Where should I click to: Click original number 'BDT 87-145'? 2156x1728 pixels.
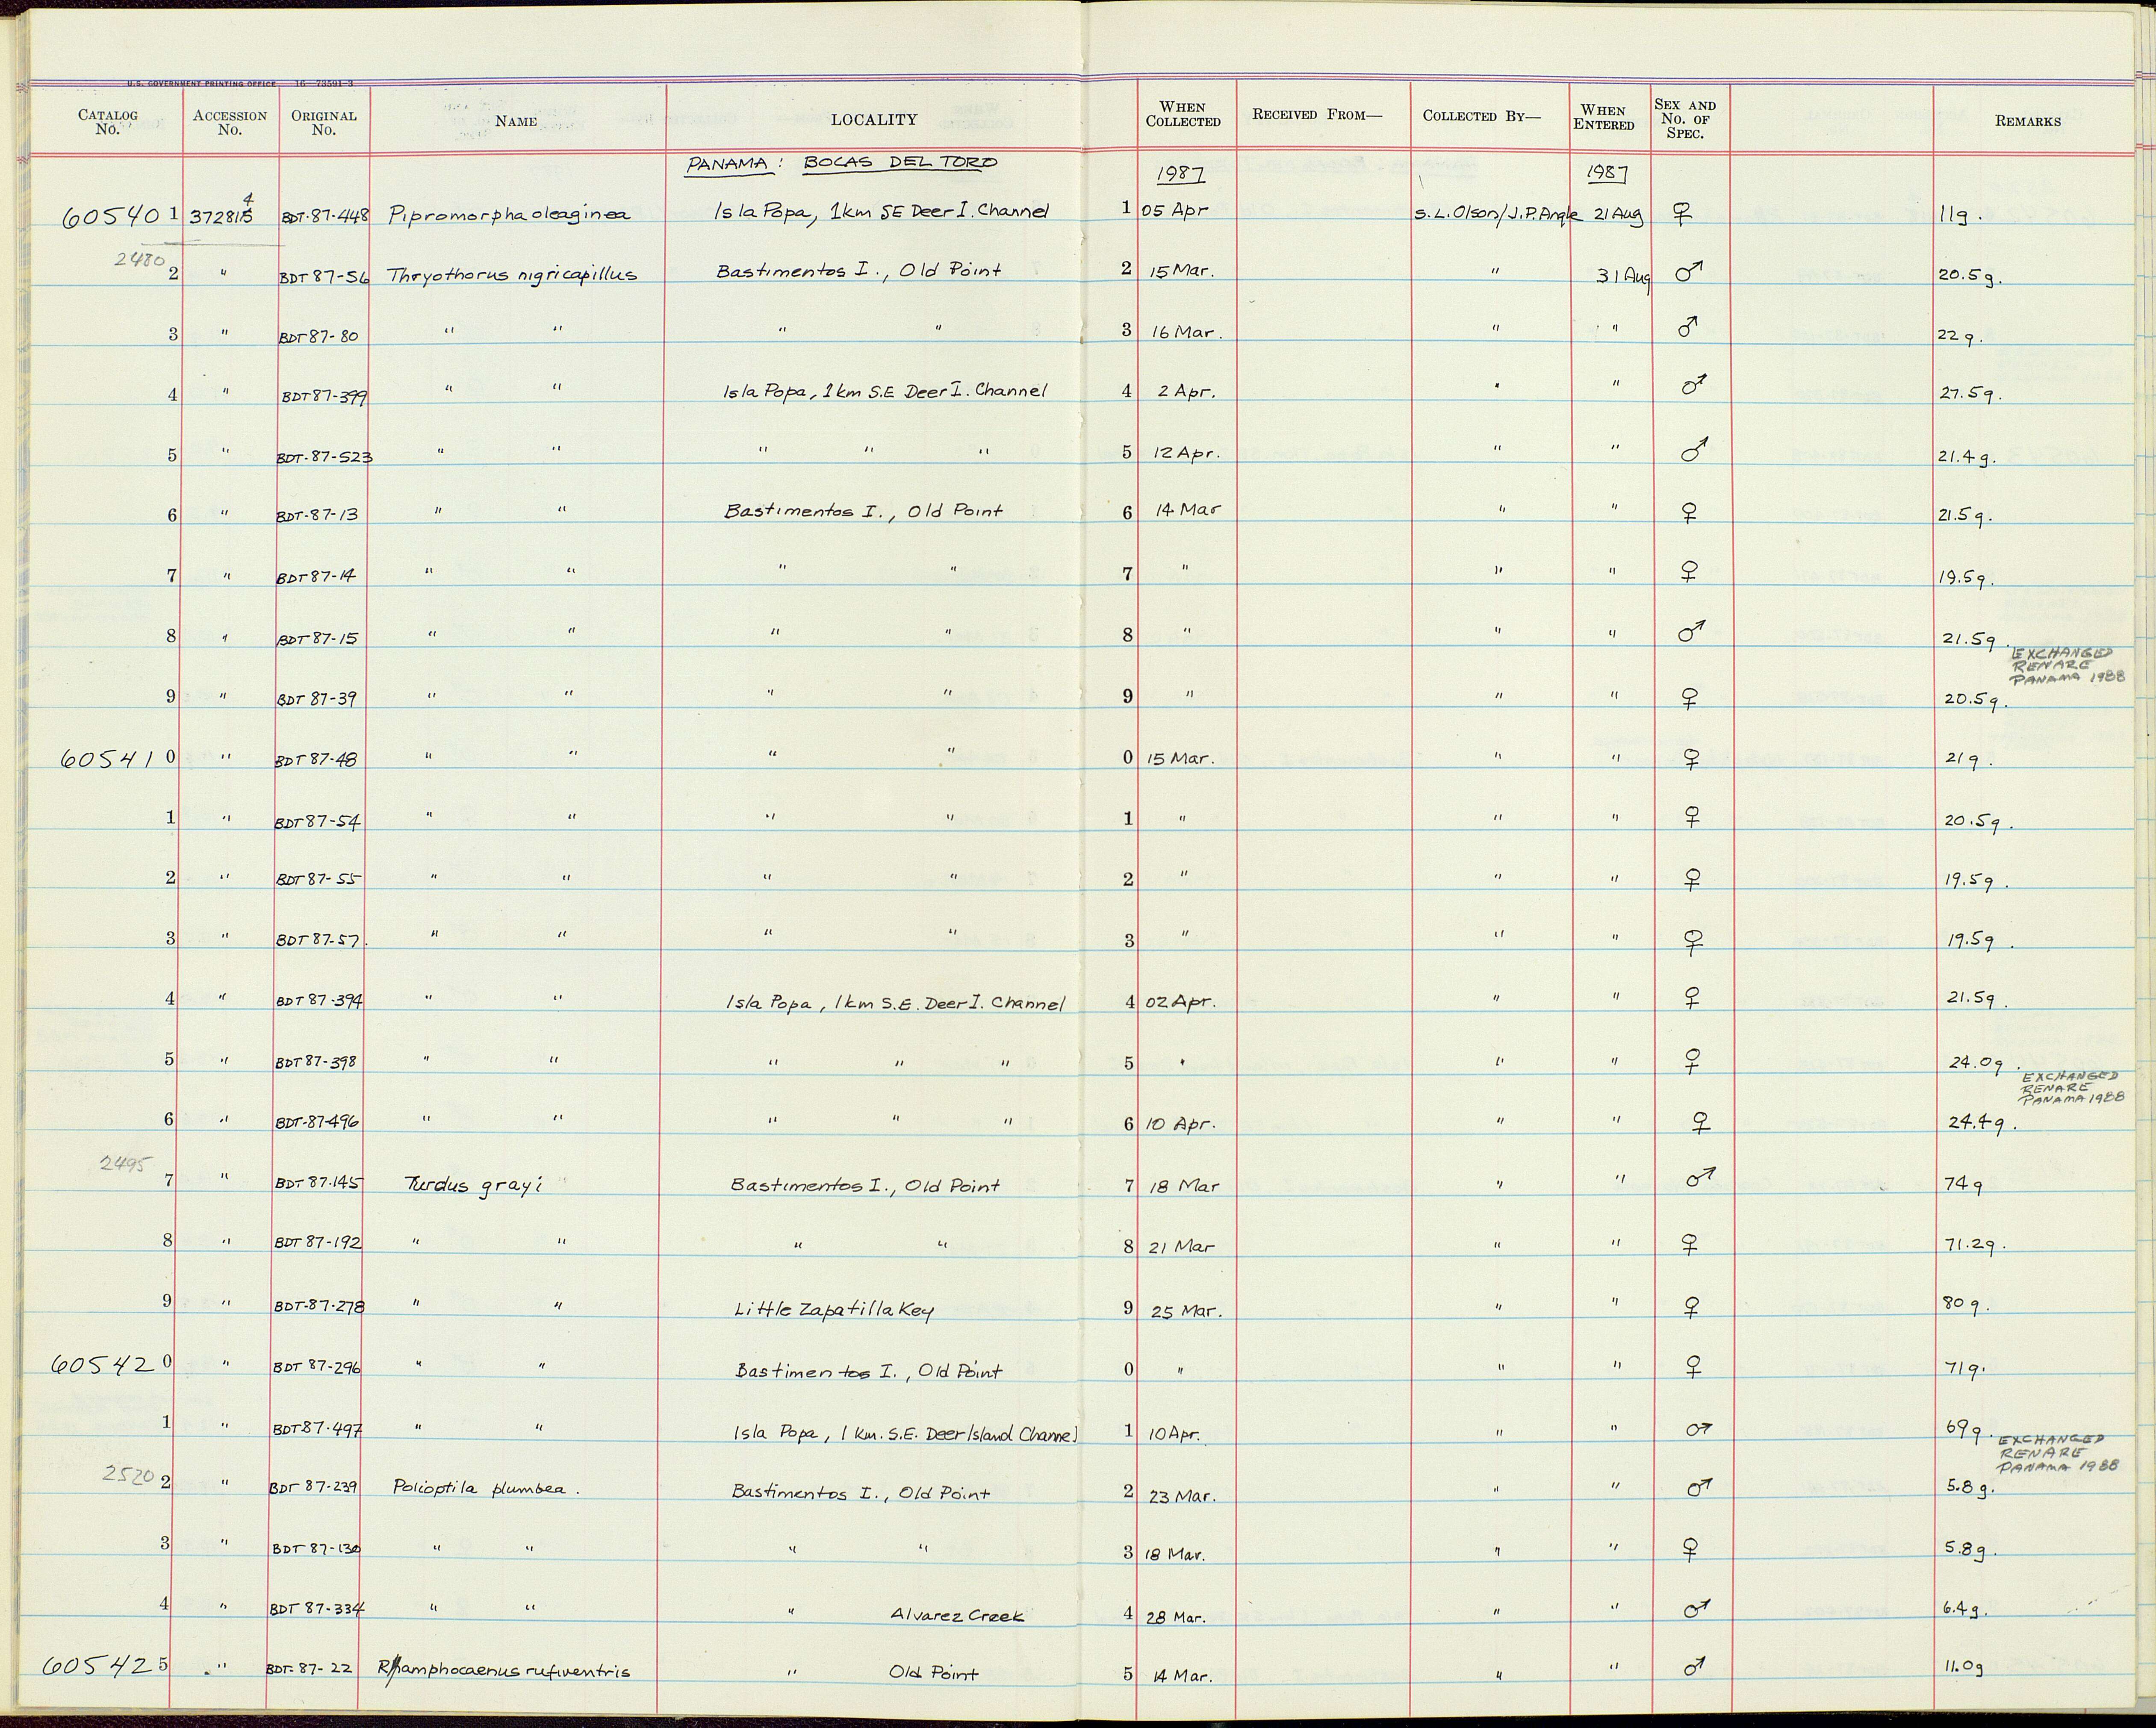318,1183
